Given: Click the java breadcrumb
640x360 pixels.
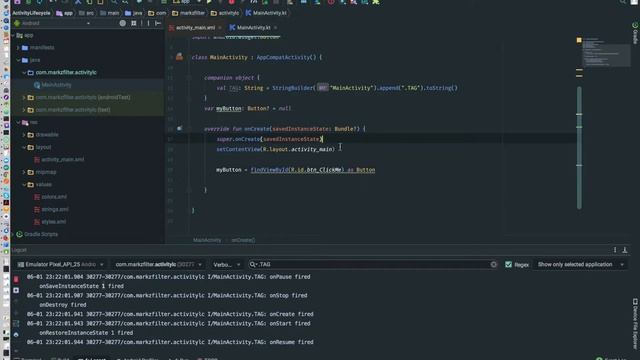Looking at the screenshot, I should pyautogui.click(x=134, y=13).
